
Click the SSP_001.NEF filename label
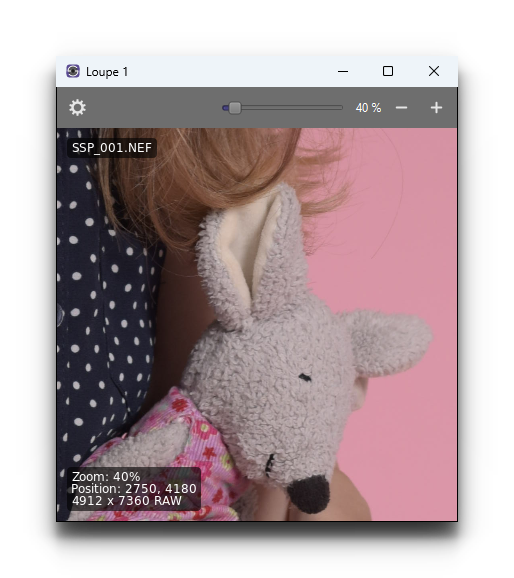point(112,148)
